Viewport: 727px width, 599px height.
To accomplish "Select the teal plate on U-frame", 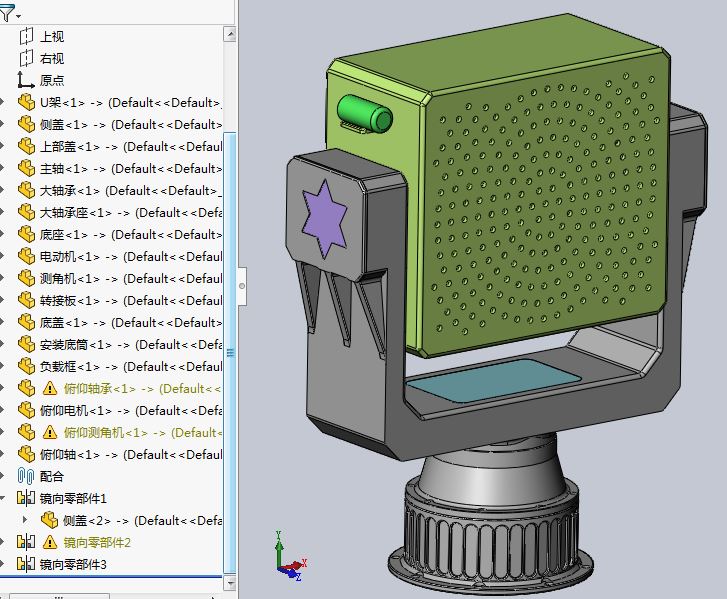I will [493, 380].
